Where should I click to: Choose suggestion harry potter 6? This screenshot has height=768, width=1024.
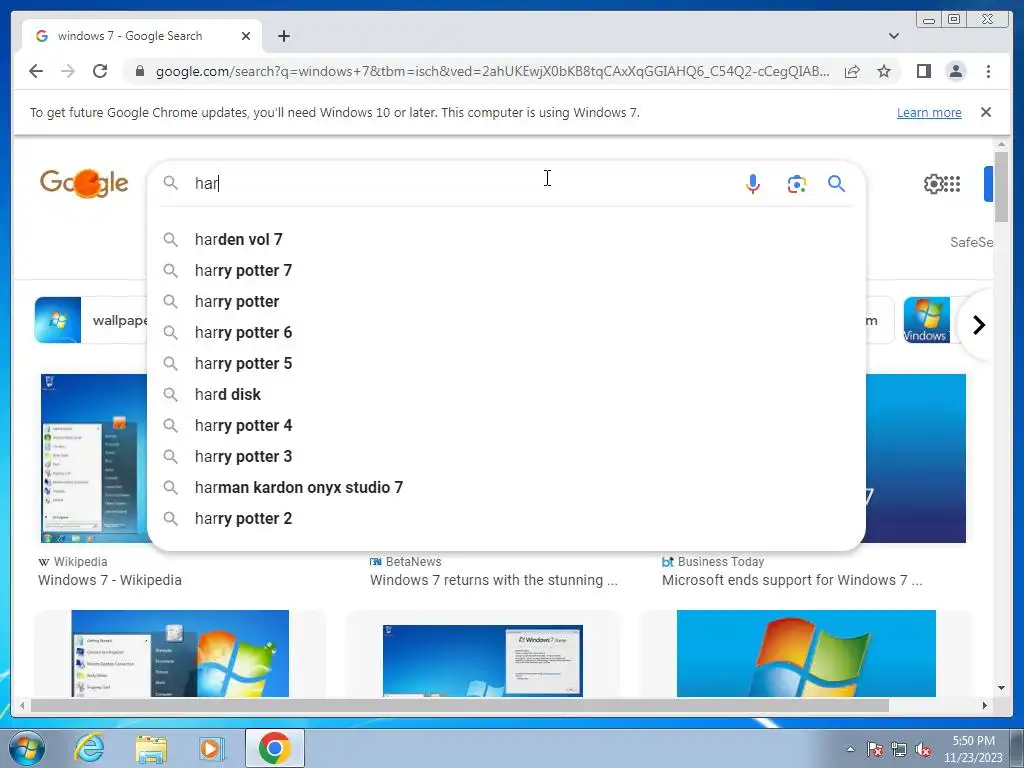point(506,332)
